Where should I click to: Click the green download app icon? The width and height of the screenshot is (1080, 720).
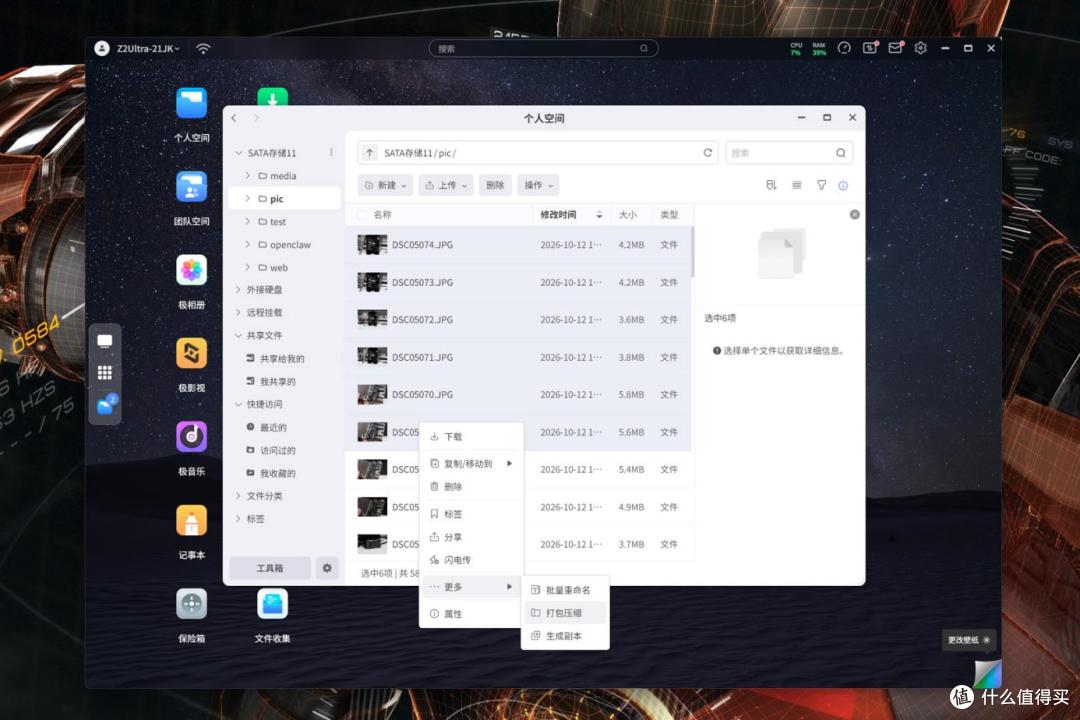coord(272,97)
